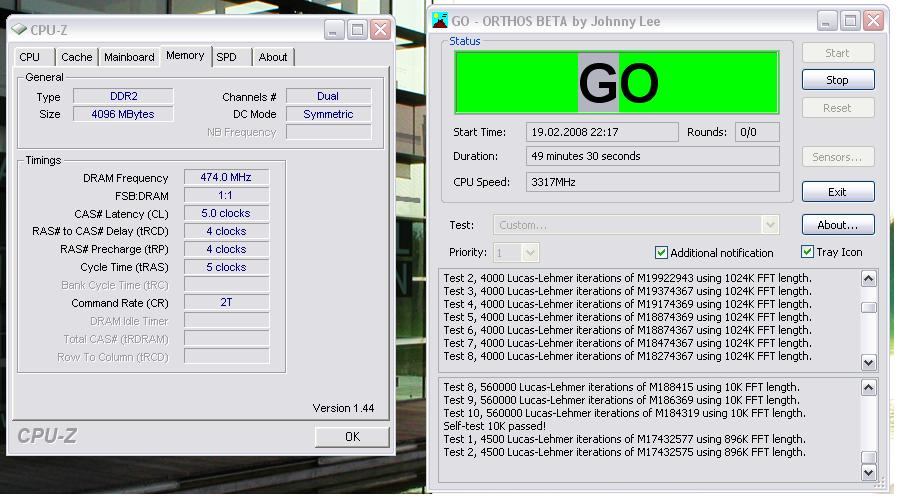Click up arrow of lower log scrollbar
Viewport: 900px width, 500px height.
pos(868,388)
